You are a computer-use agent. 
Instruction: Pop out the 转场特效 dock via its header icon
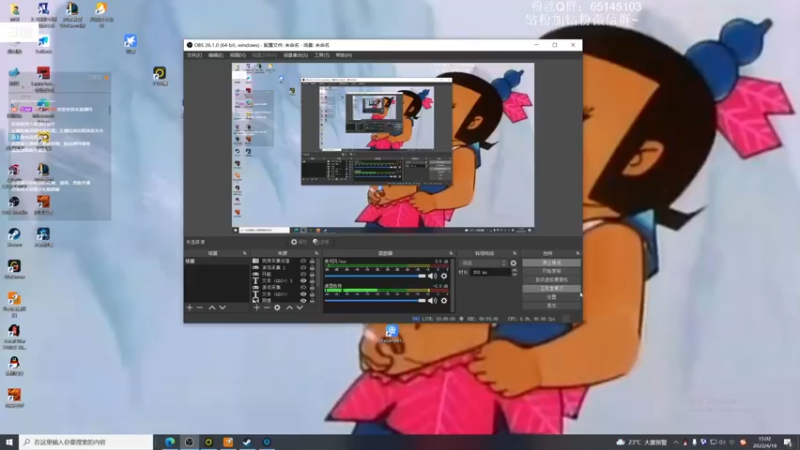coord(514,253)
